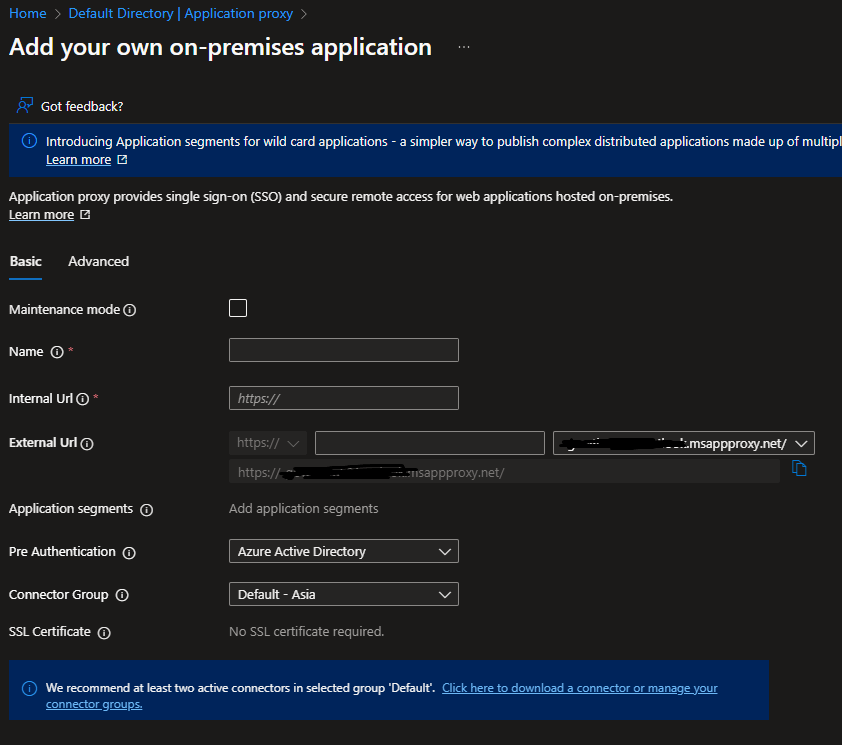Open the Connector Group selector showing Default - Asia

point(343,594)
